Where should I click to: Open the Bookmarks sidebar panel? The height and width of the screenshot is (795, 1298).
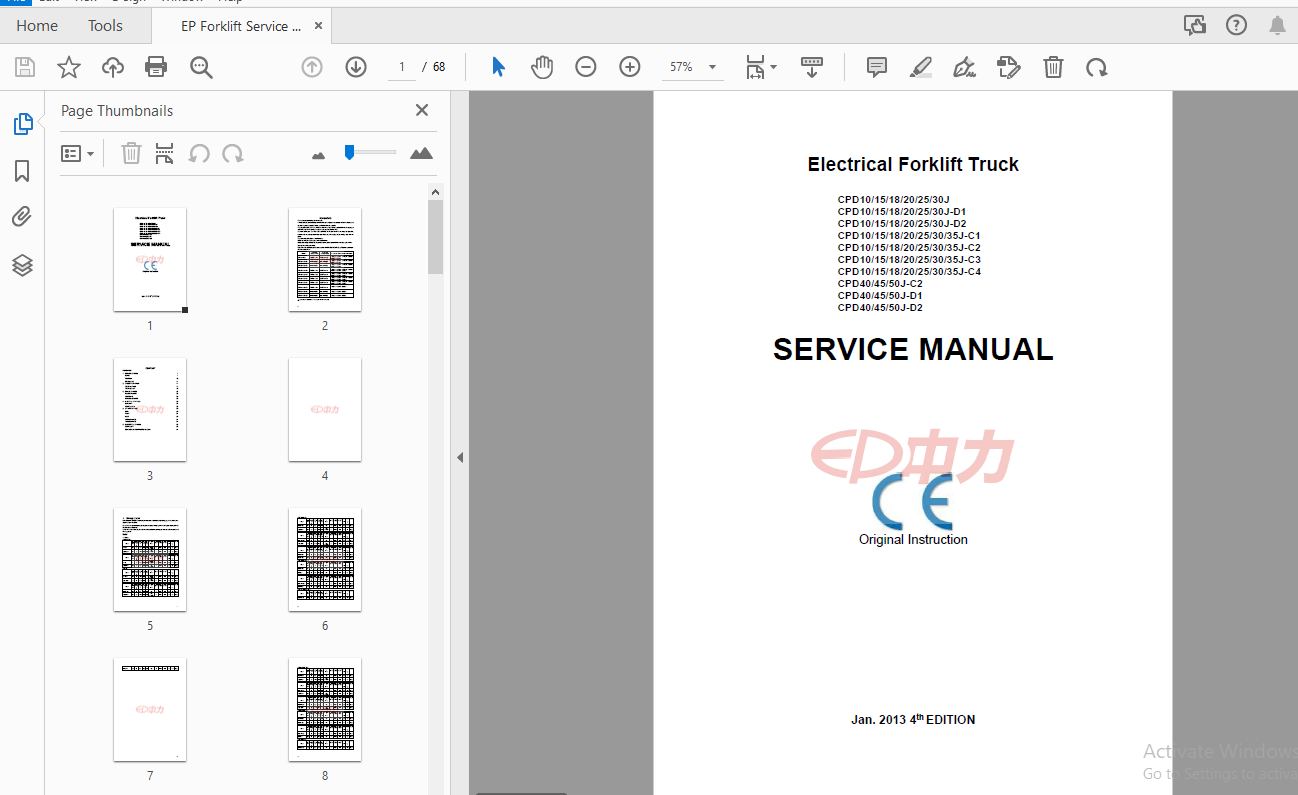[22, 171]
